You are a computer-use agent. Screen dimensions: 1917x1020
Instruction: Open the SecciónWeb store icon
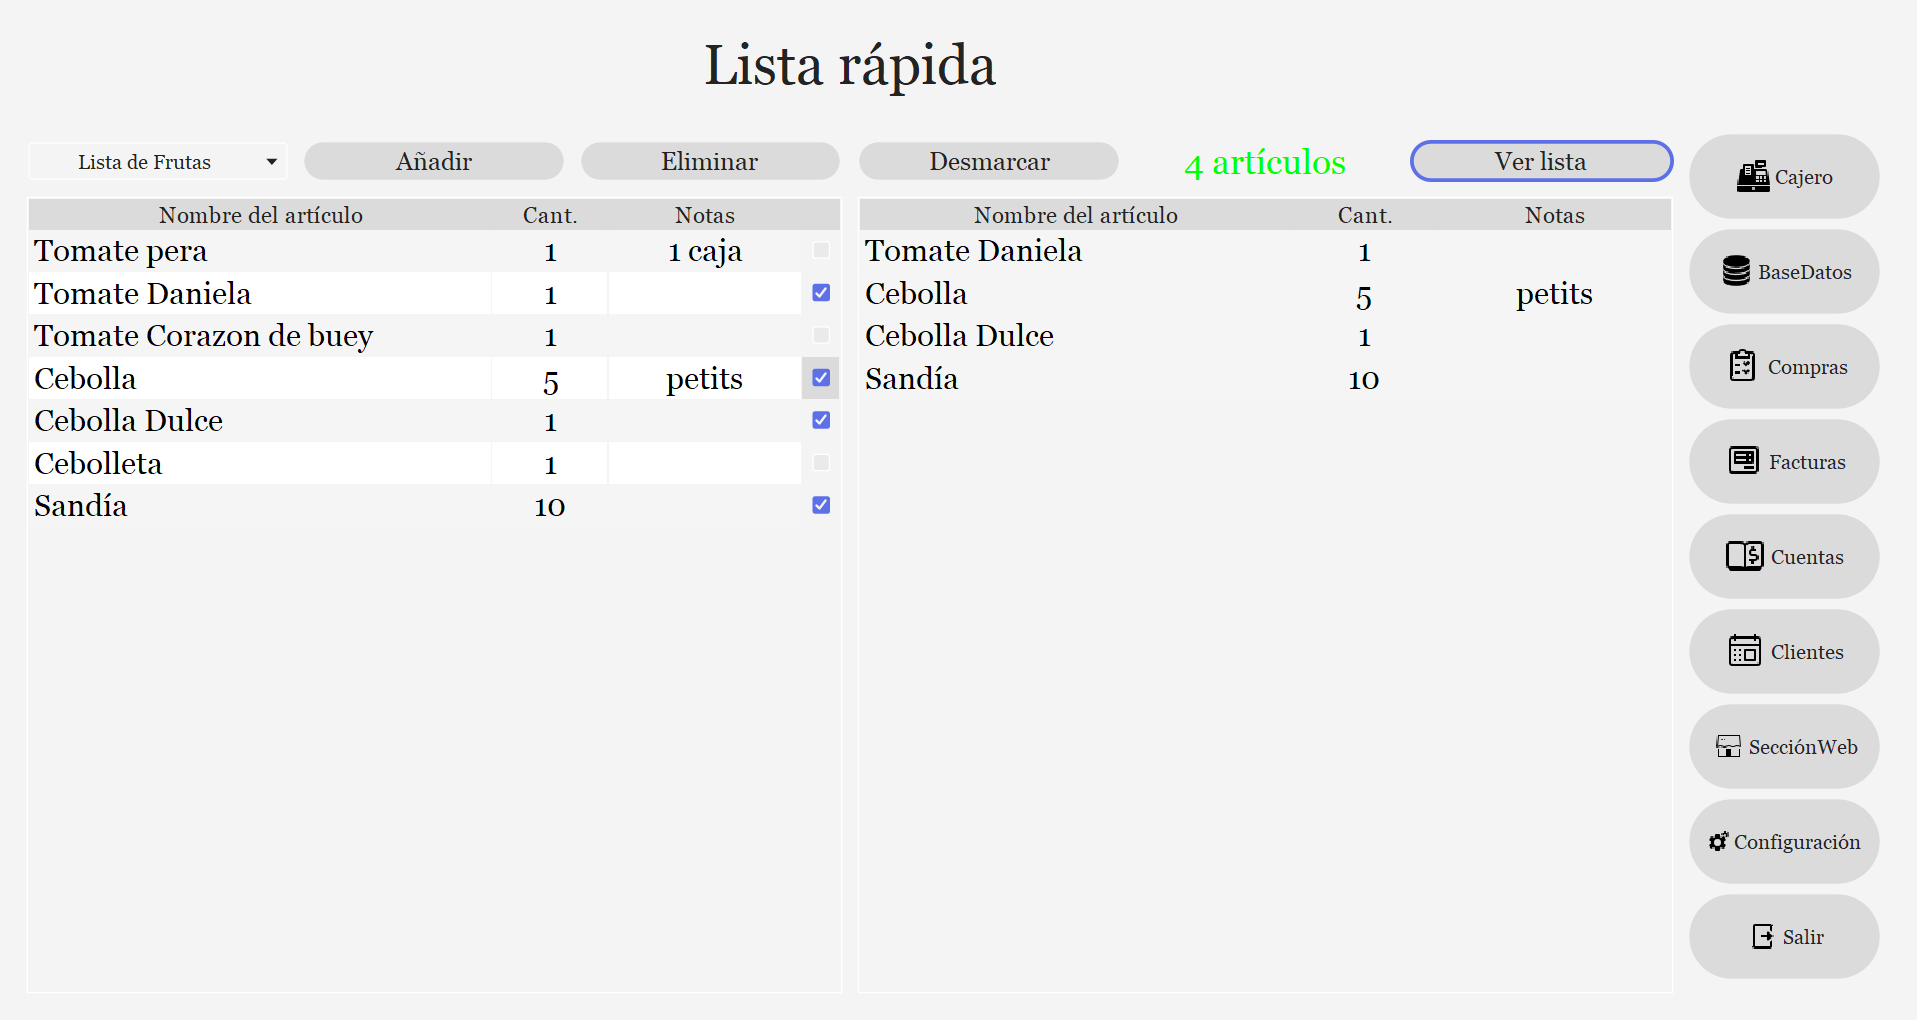click(1728, 746)
